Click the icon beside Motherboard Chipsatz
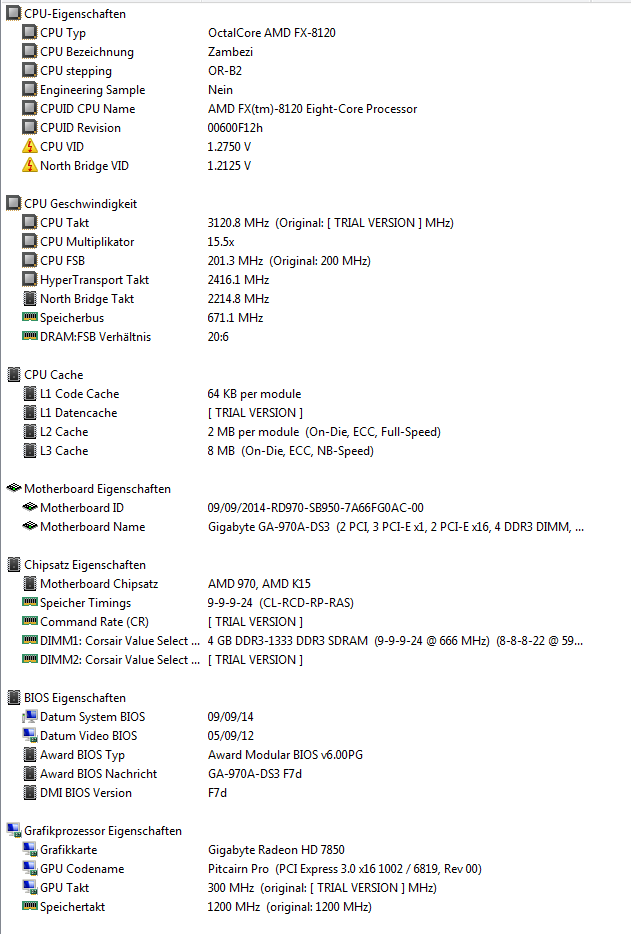Viewport: 631px width, 934px height. 30,583
